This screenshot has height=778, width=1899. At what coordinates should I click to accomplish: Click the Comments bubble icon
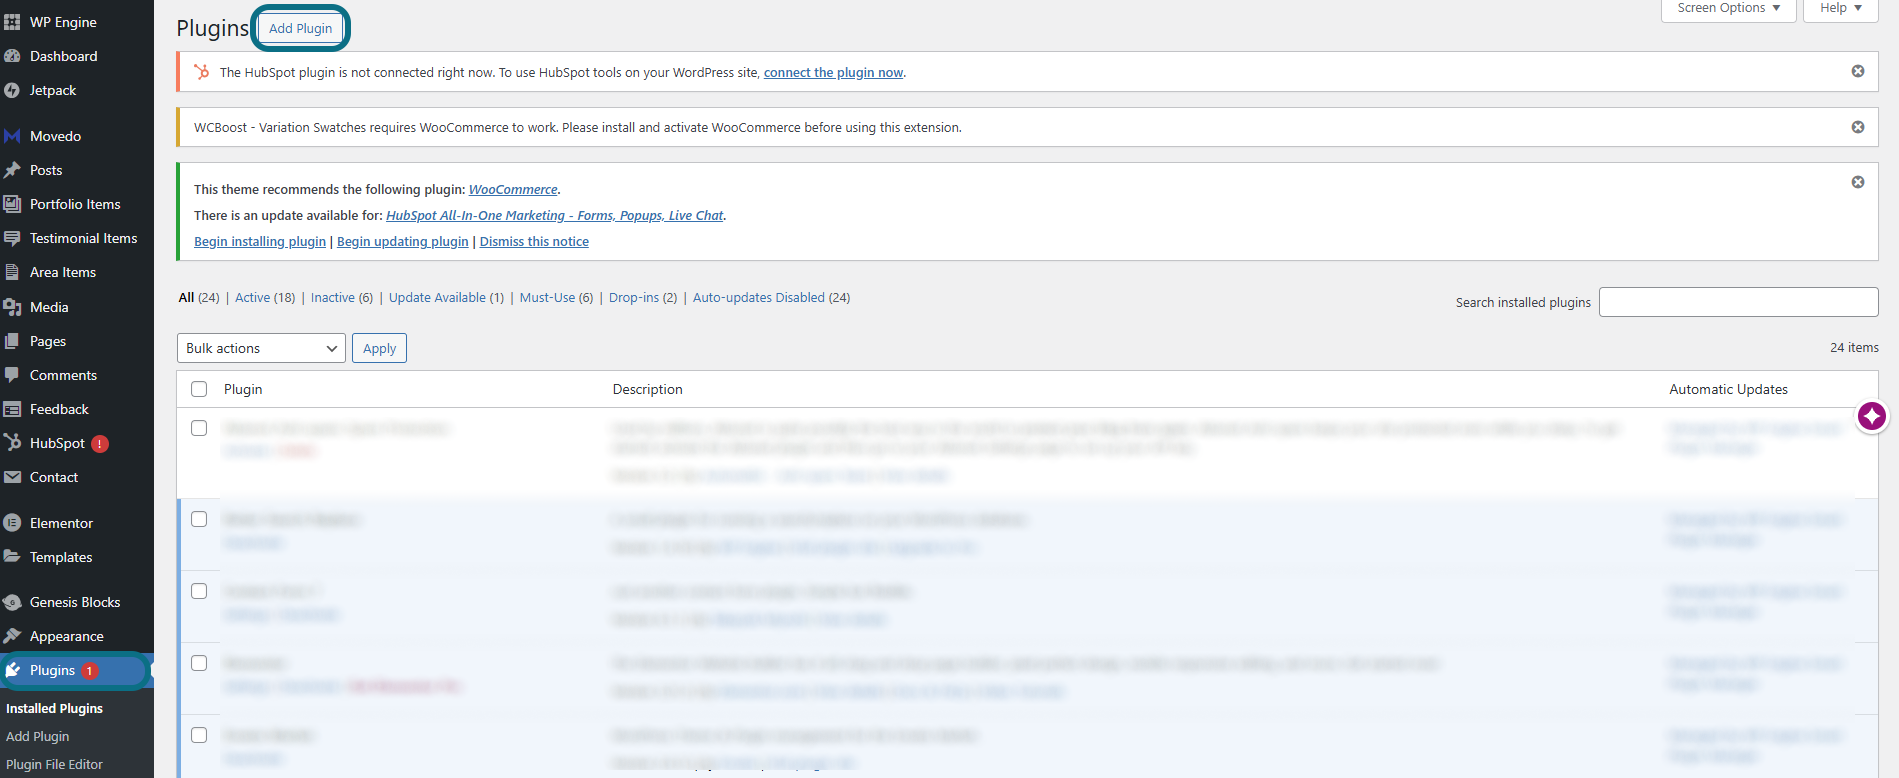12,375
